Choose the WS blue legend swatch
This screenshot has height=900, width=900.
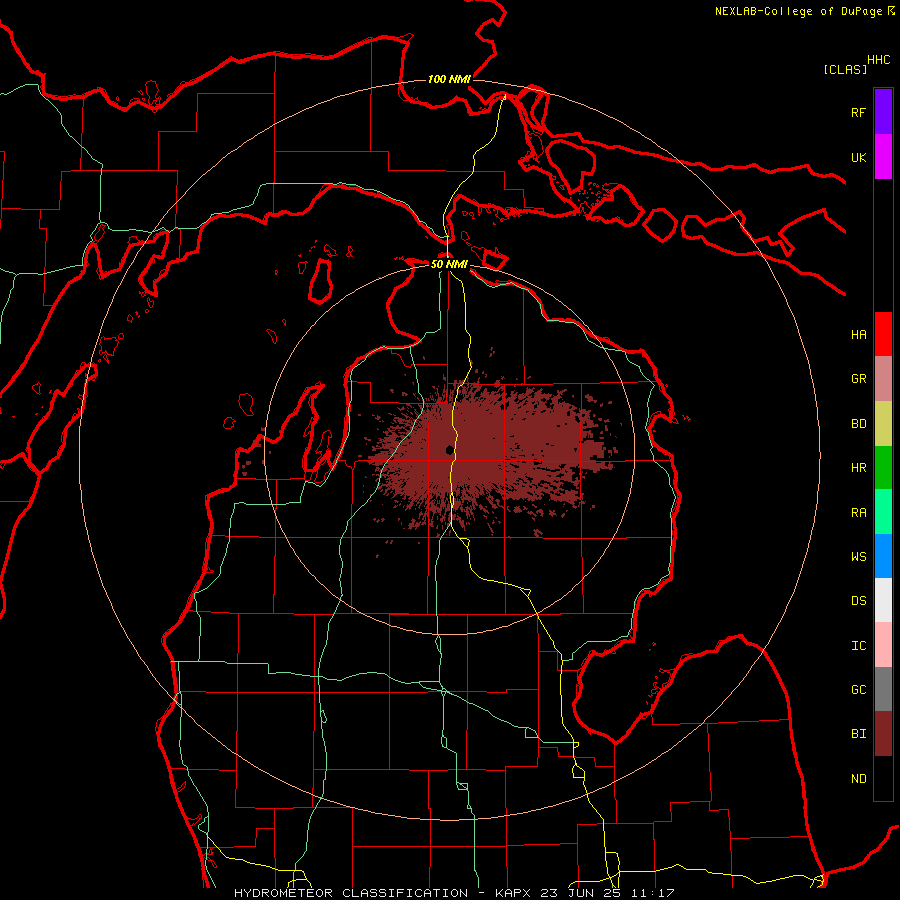tap(883, 556)
